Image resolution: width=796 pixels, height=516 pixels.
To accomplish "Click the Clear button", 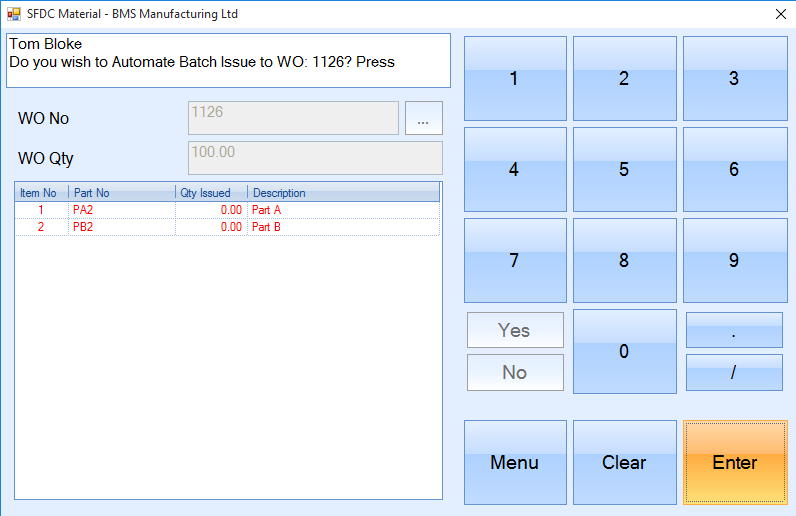I will point(625,462).
